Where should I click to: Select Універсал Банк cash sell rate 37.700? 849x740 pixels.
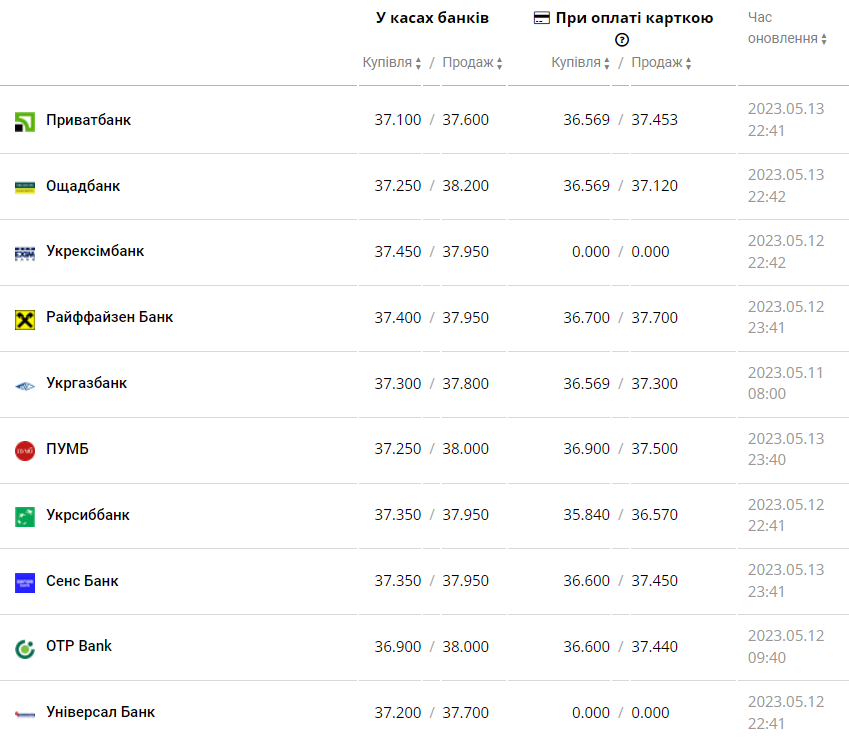[x=466, y=713]
